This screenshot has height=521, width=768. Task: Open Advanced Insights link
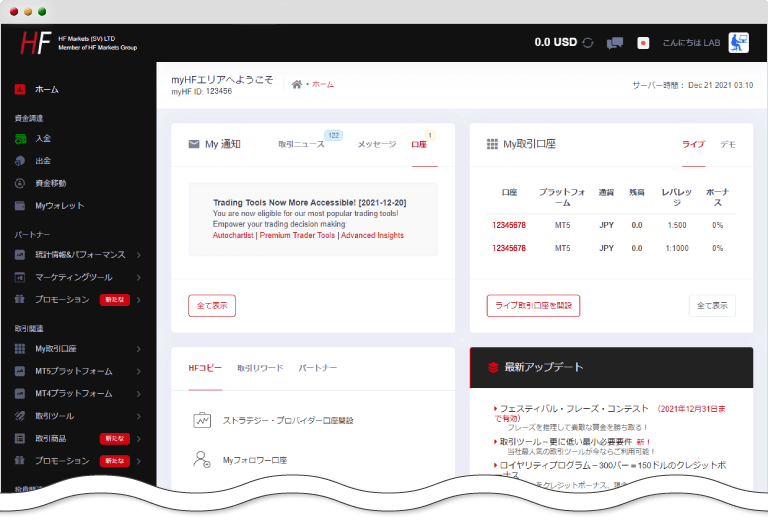pos(372,236)
